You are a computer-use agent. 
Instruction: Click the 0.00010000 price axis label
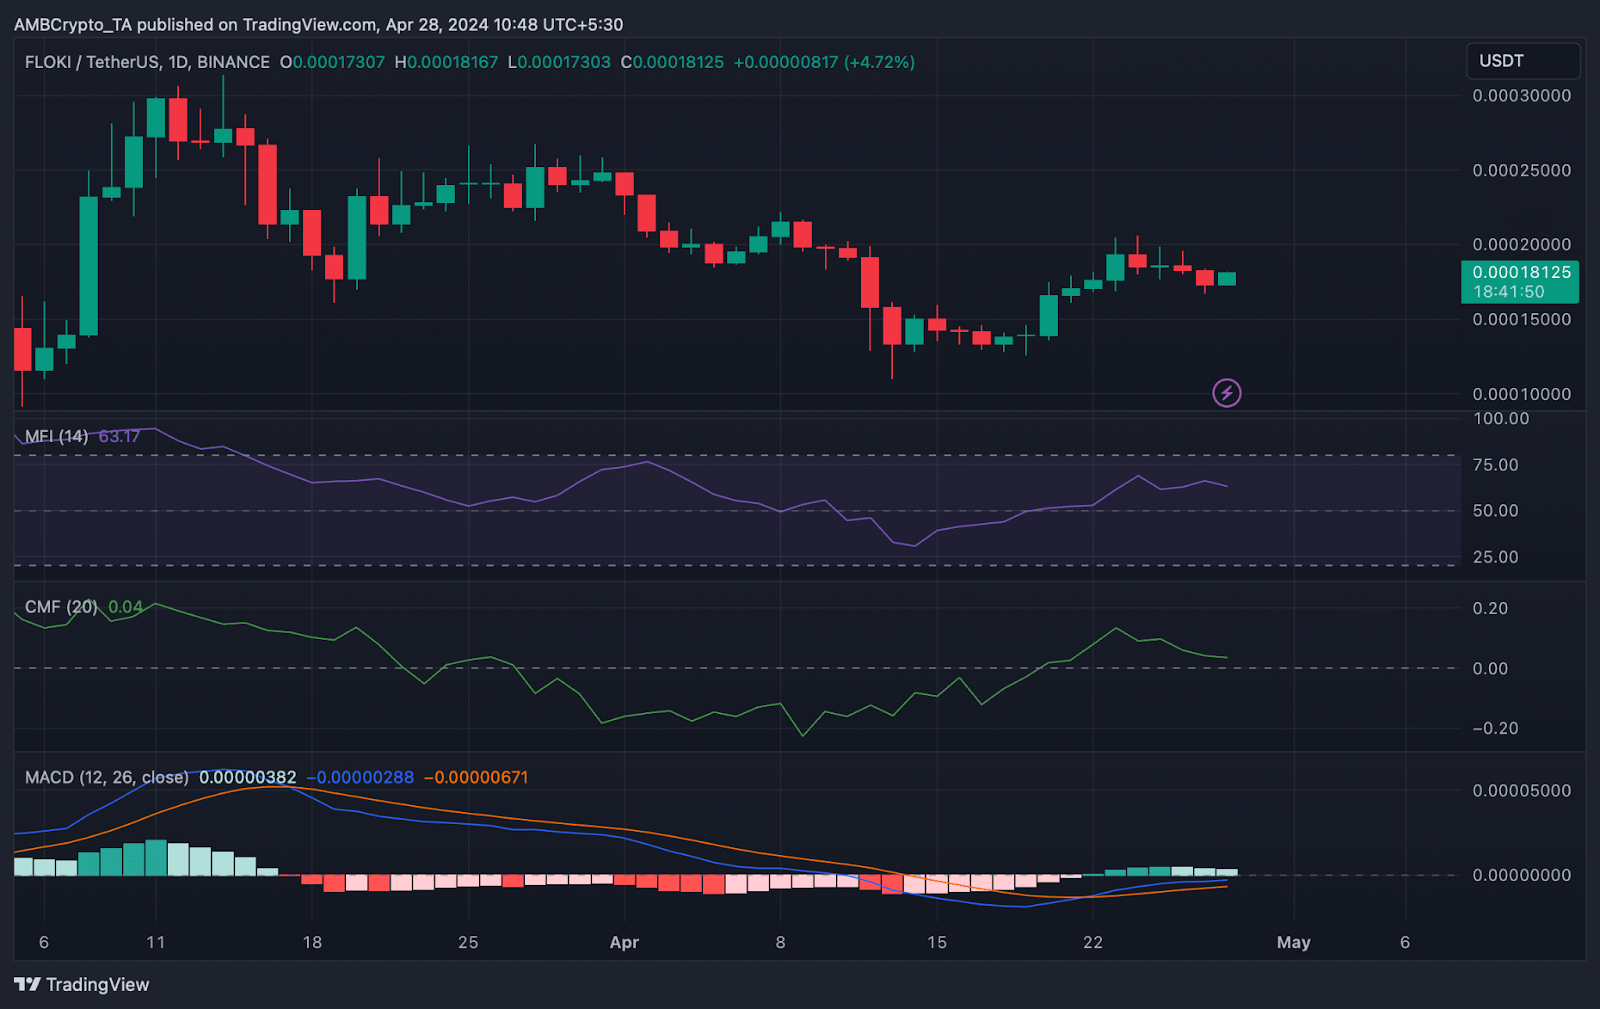[1521, 394]
